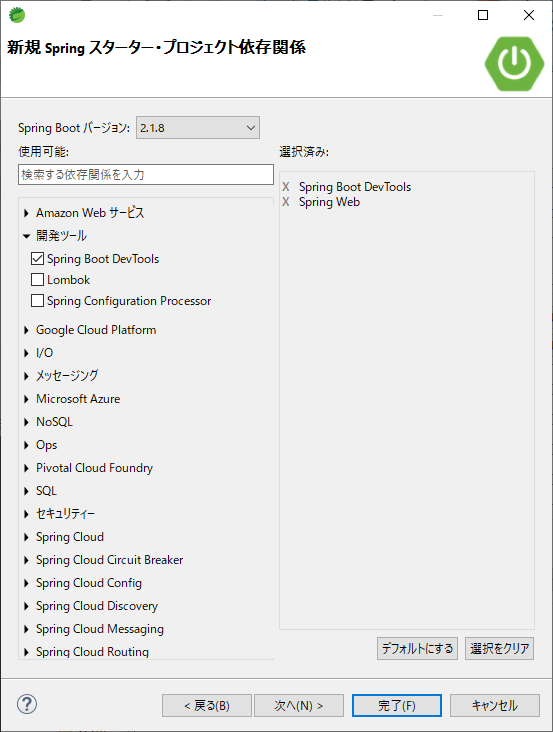Click the green Spring Boot power logo
The image size is (553, 732).
(514, 63)
